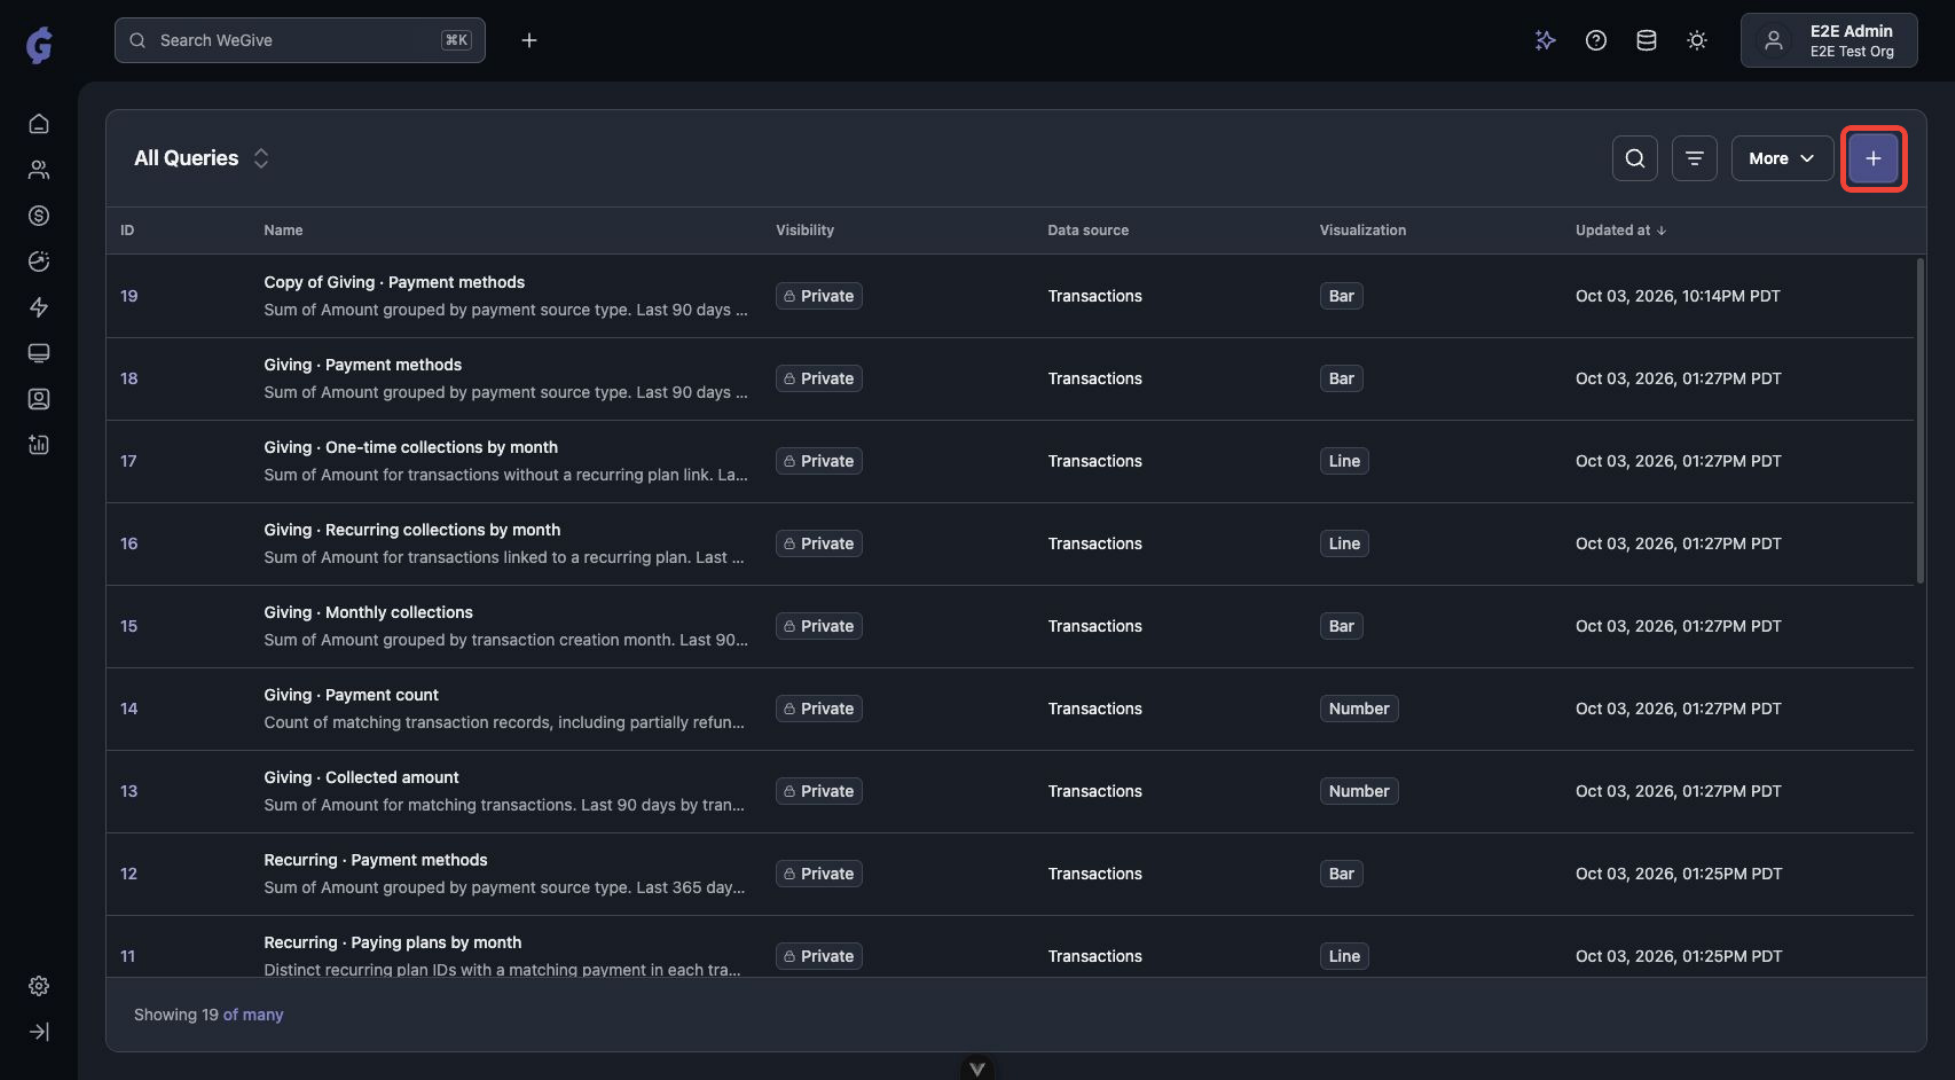Open the Settings gear in sidebar
Screen dimensions: 1955x1080
(39, 986)
